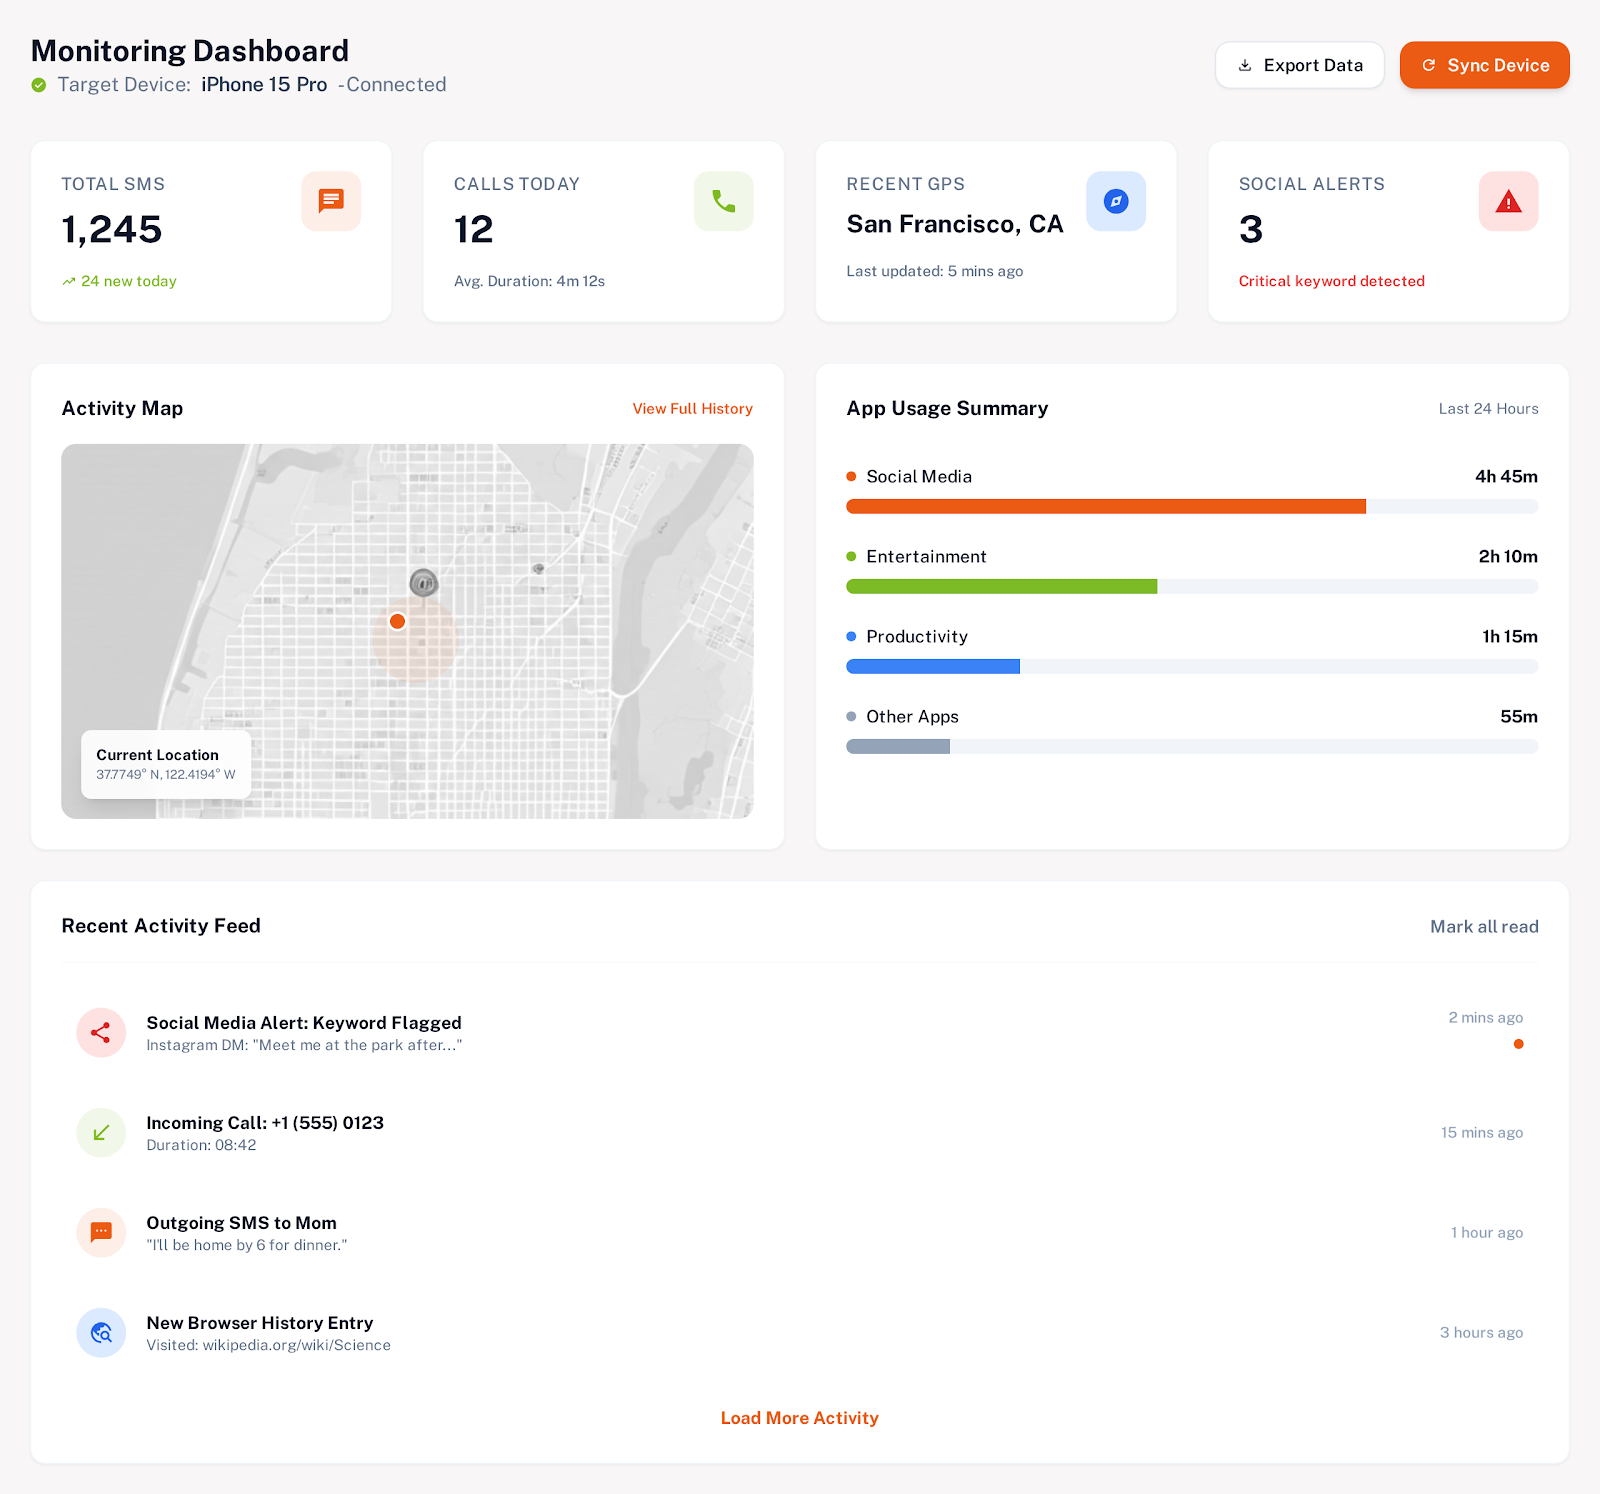The image size is (1600, 1494).
Task: Click the compass icon on Recent GPS card
Action: pyautogui.click(x=1116, y=201)
